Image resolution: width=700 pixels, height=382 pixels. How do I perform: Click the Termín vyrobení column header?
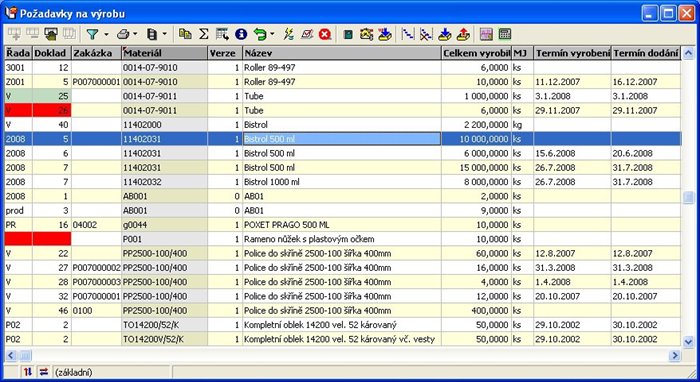572,53
